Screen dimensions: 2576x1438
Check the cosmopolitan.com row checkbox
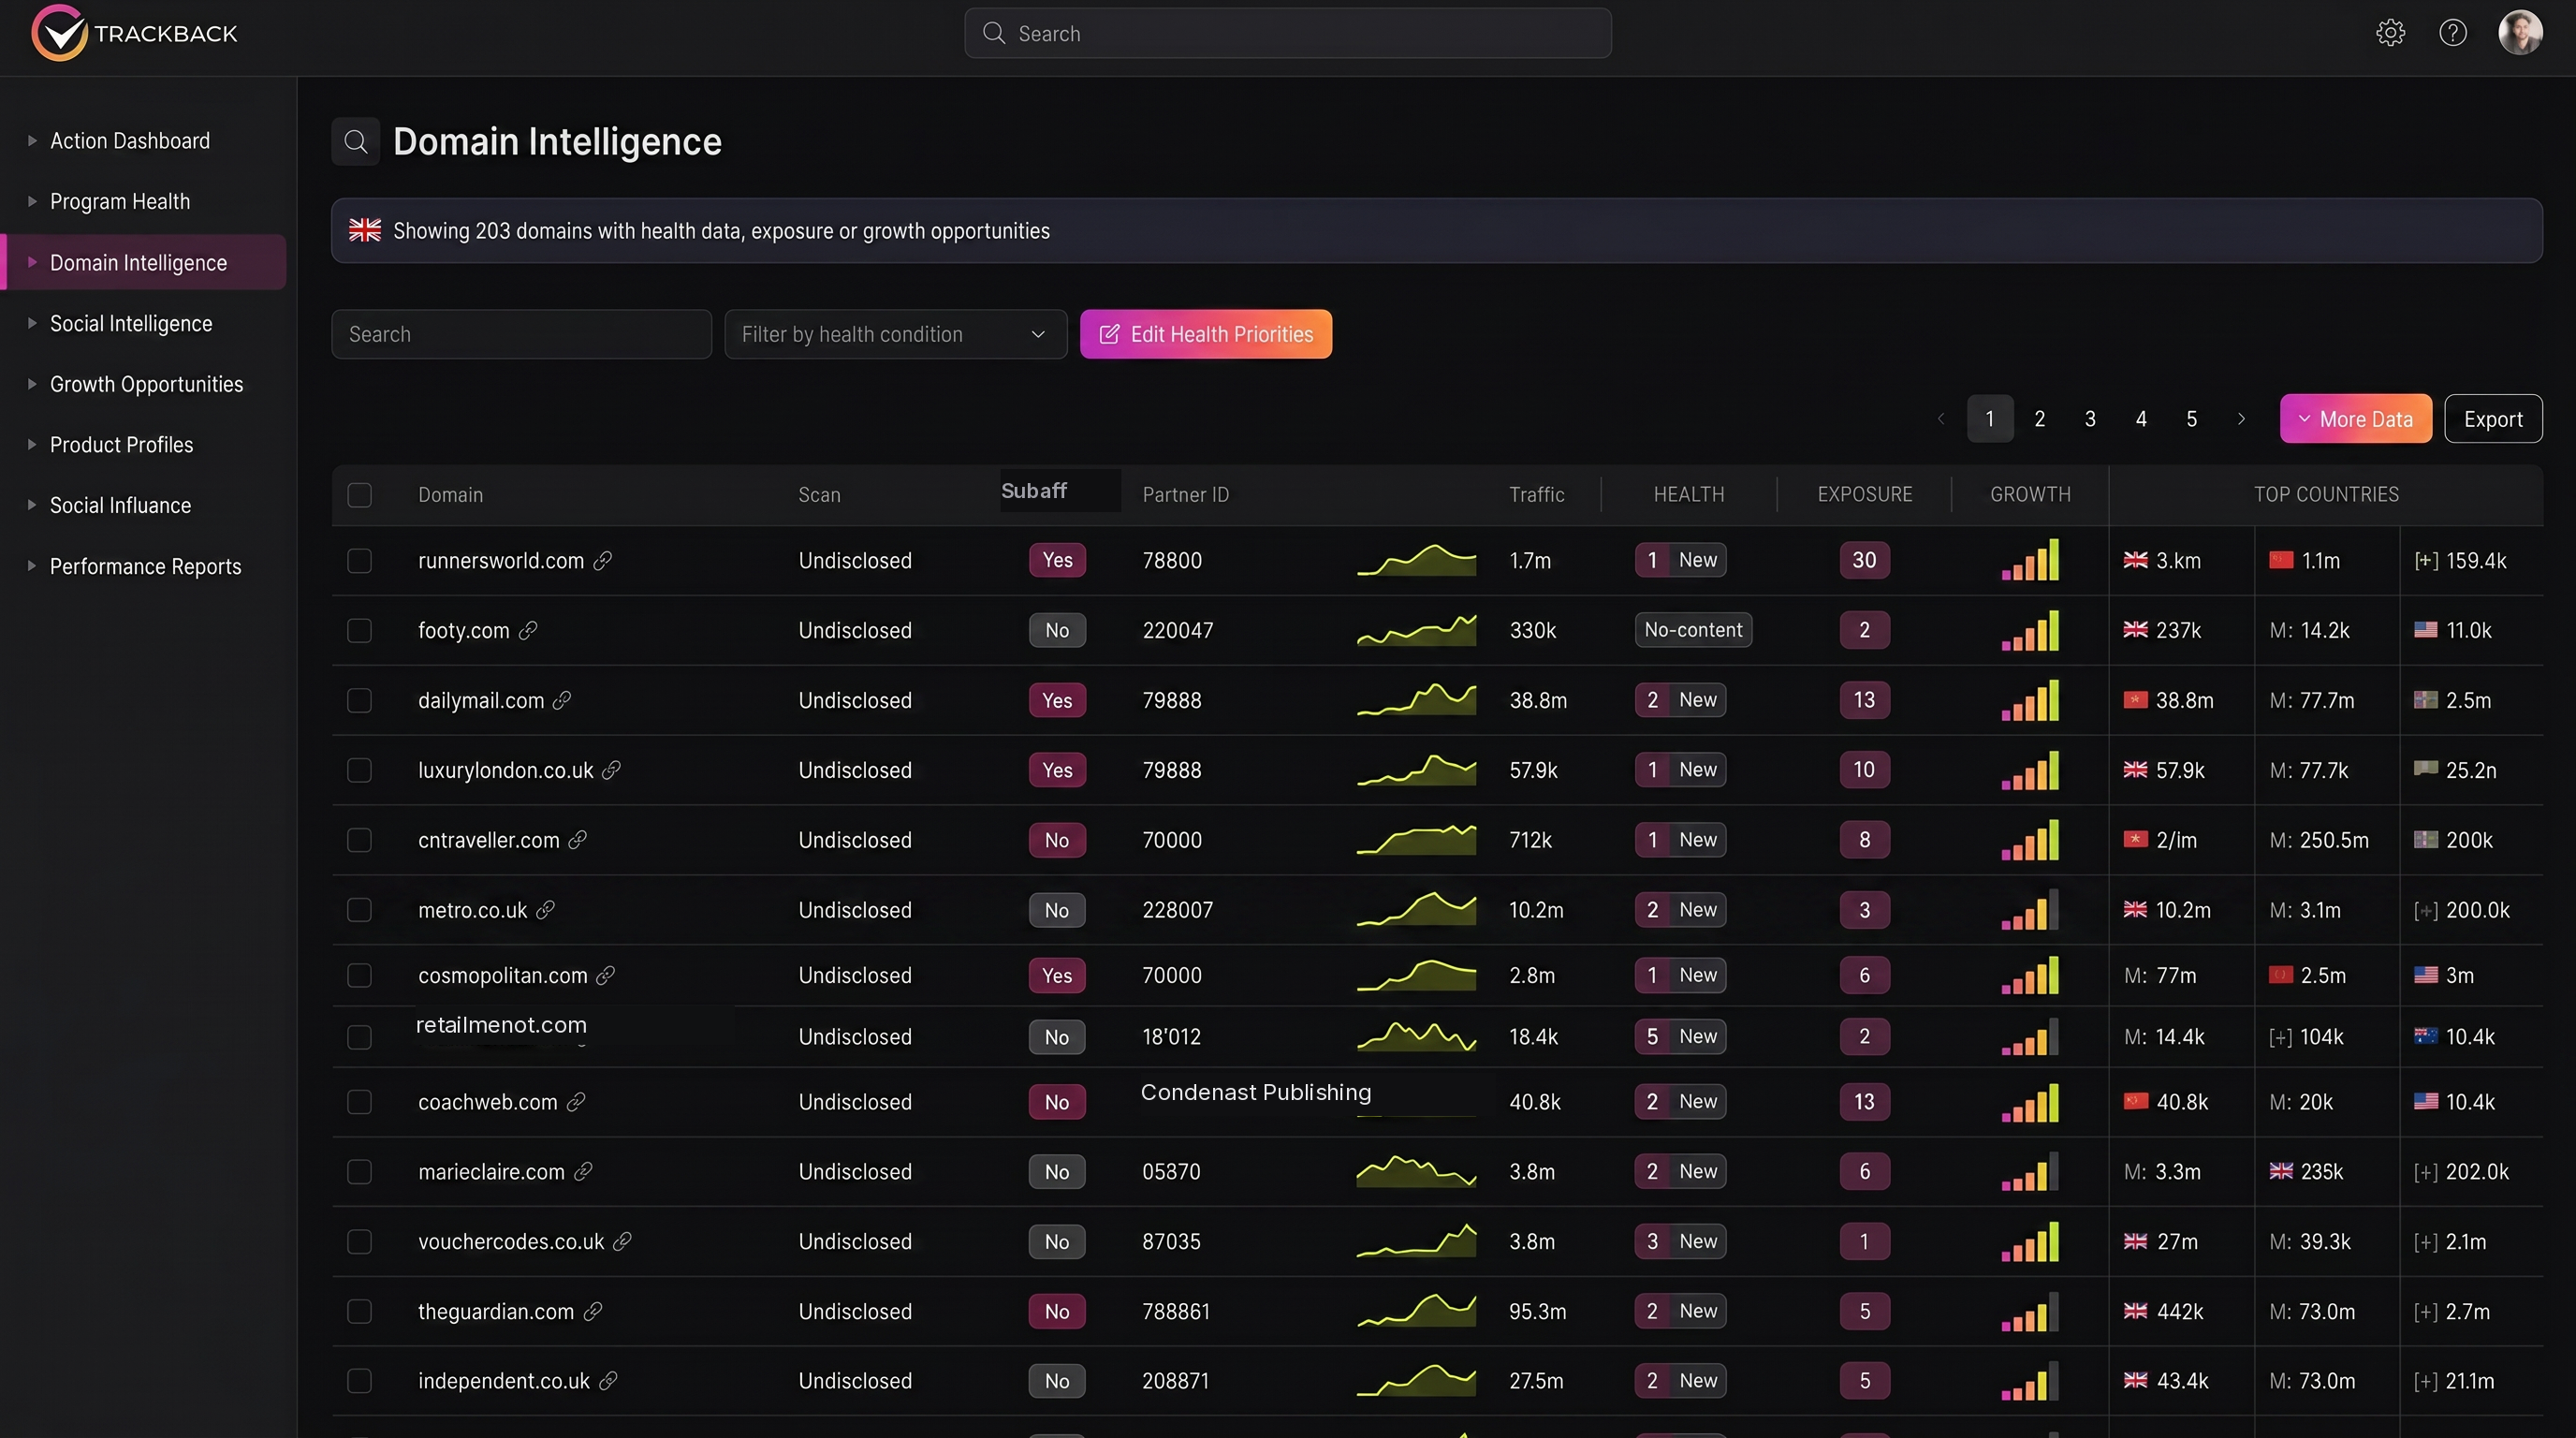click(x=359, y=976)
